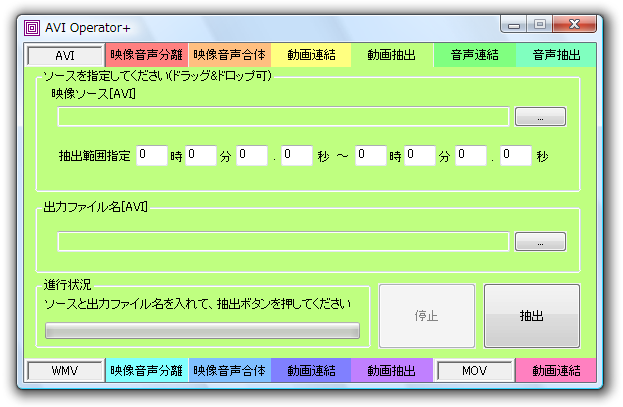Open the AVI 映像音声合体 tab in top row
Screen dimensions: 623x407
[x=229, y=55]
